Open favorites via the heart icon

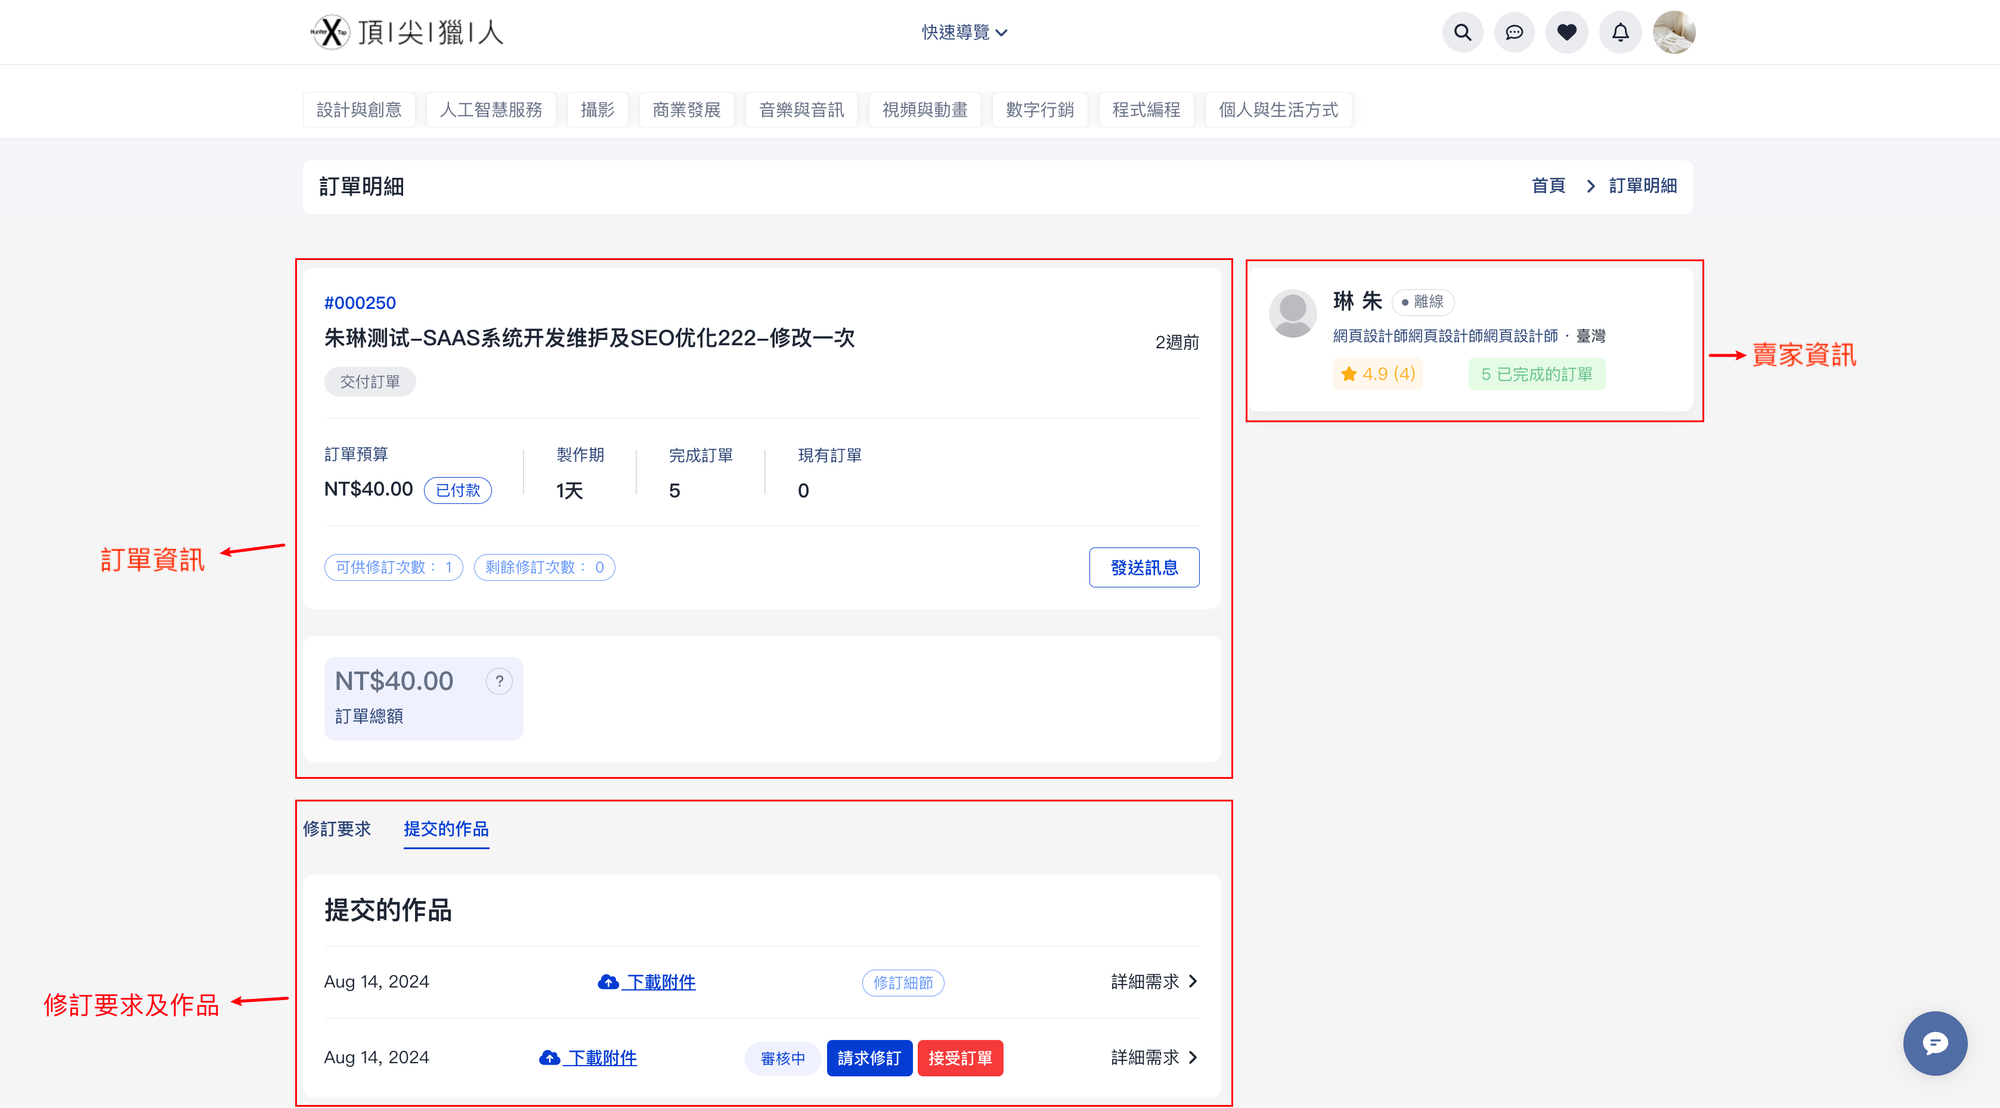click(x=1567, y=32)
